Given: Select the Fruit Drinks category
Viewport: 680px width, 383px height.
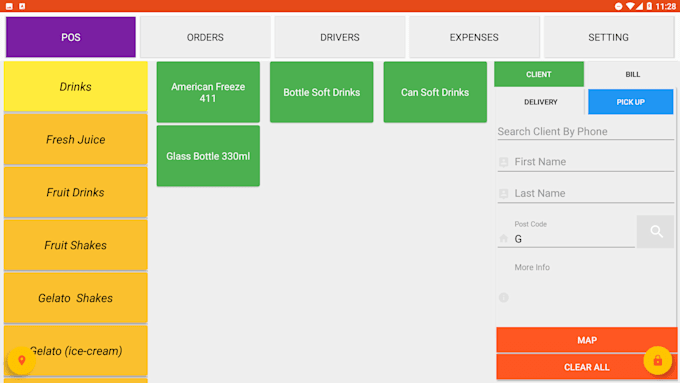Looking at the screenshot, I should click(x=75, y=192).
